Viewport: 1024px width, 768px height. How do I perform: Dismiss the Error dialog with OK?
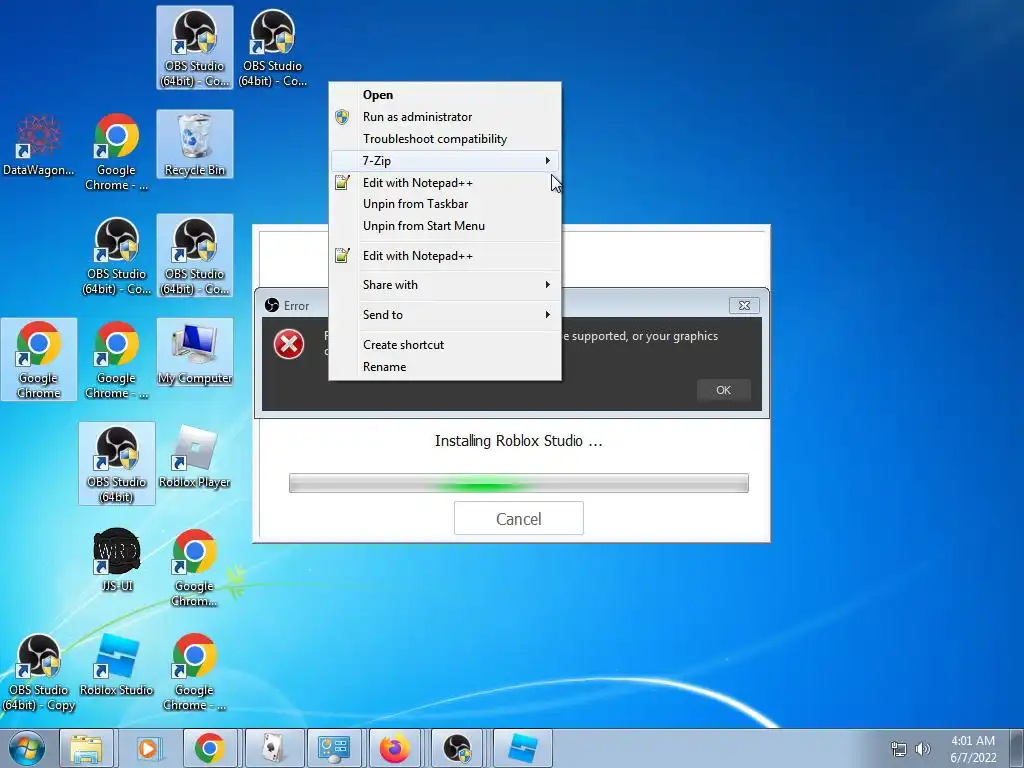[724, 390]
